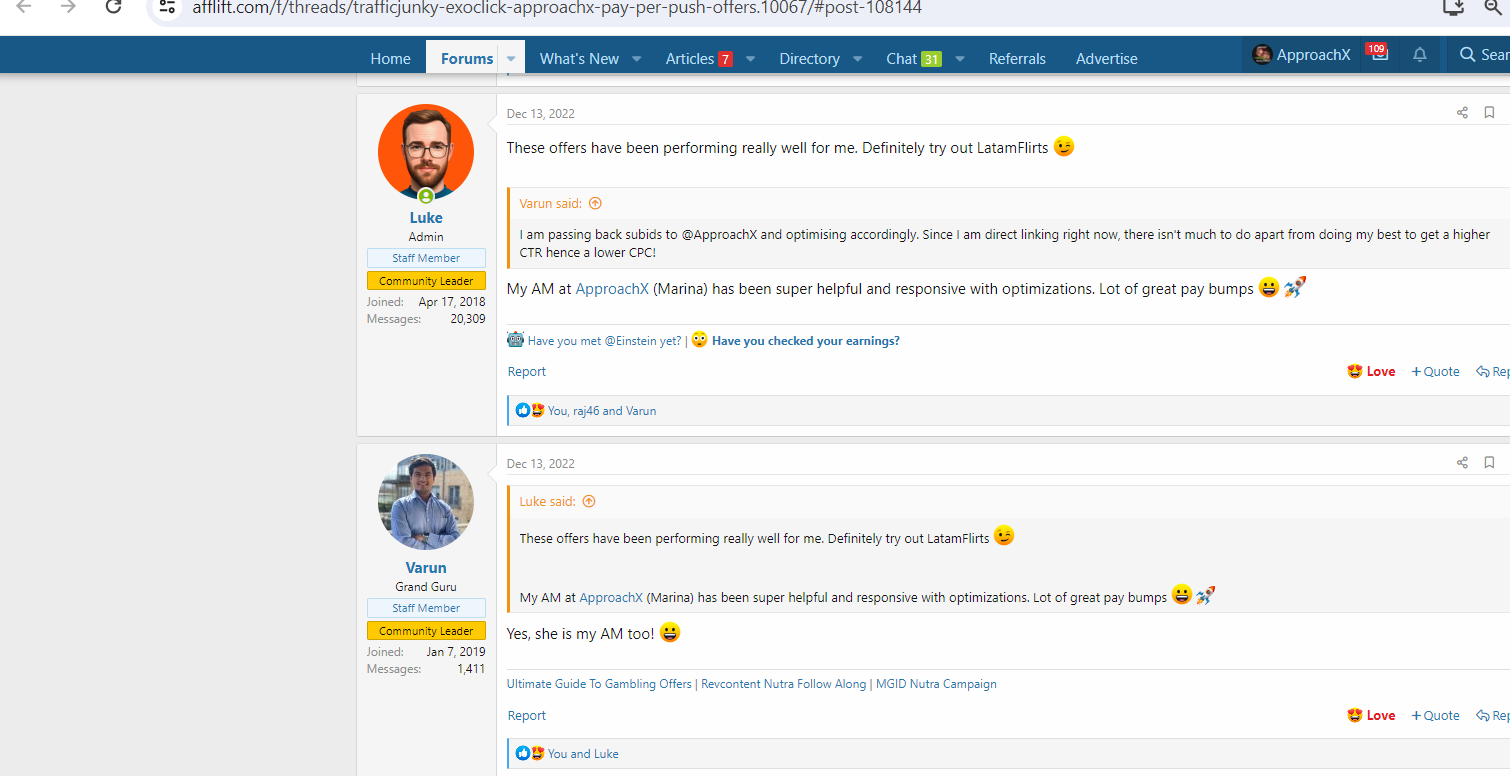Open Luke's profile avatar
Screen dimensions: 1510x776
click(426, 152)
